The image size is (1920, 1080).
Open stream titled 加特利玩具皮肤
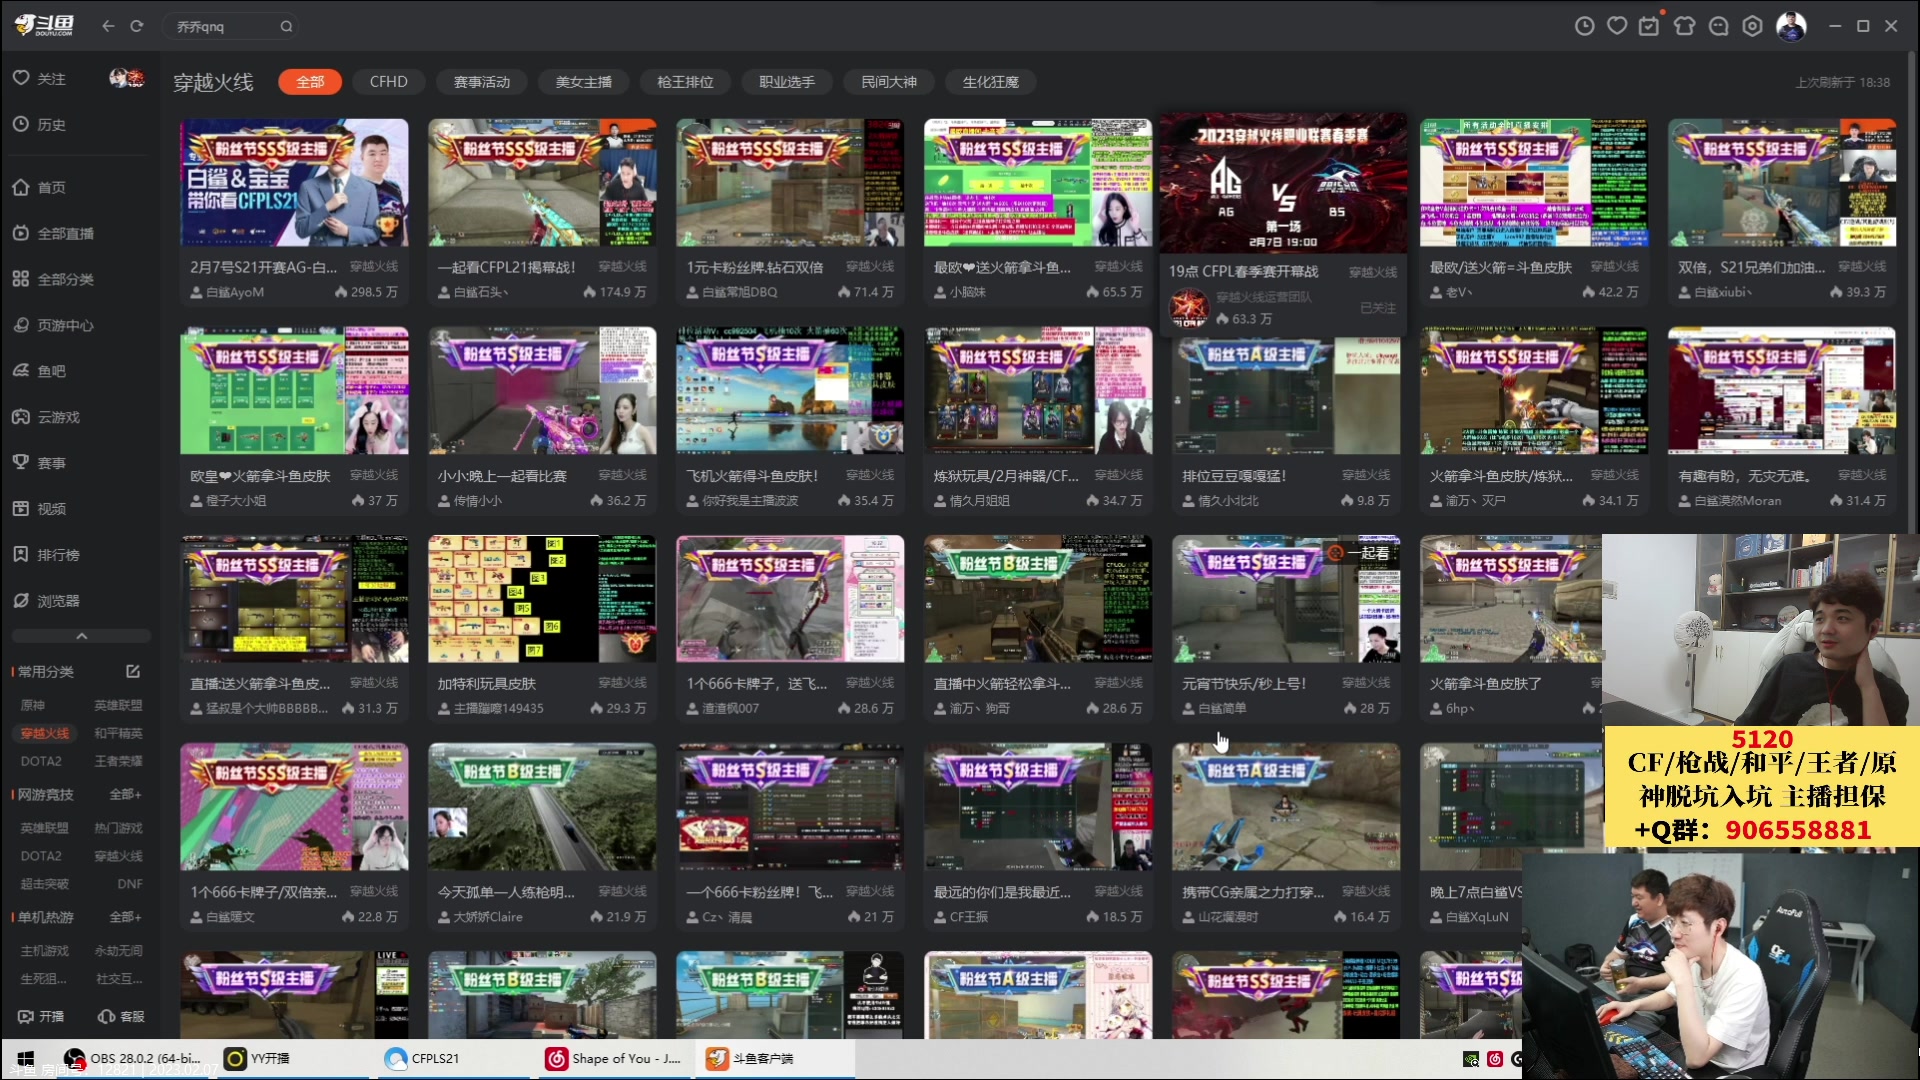pos(487,684)
